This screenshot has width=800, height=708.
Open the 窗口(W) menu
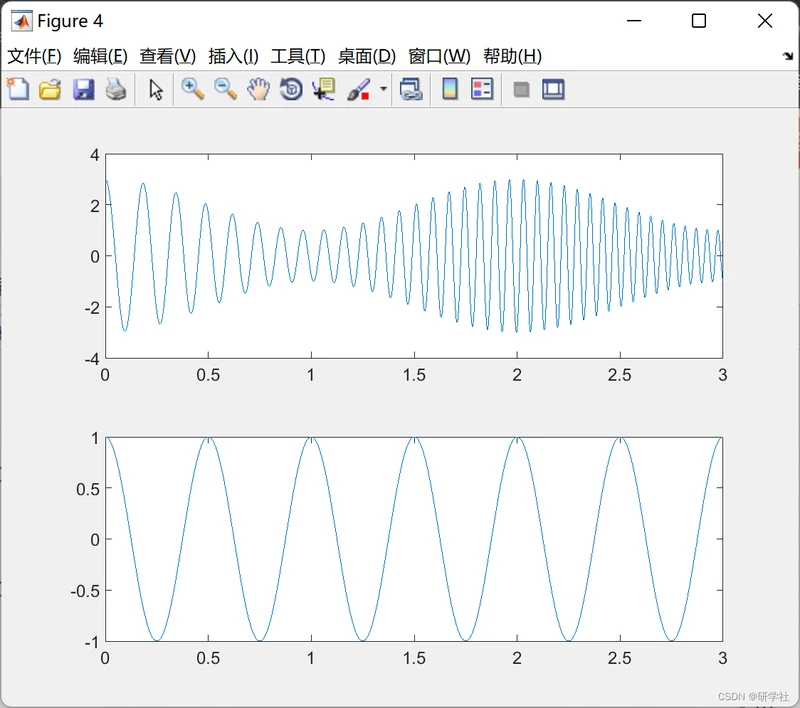439,56
